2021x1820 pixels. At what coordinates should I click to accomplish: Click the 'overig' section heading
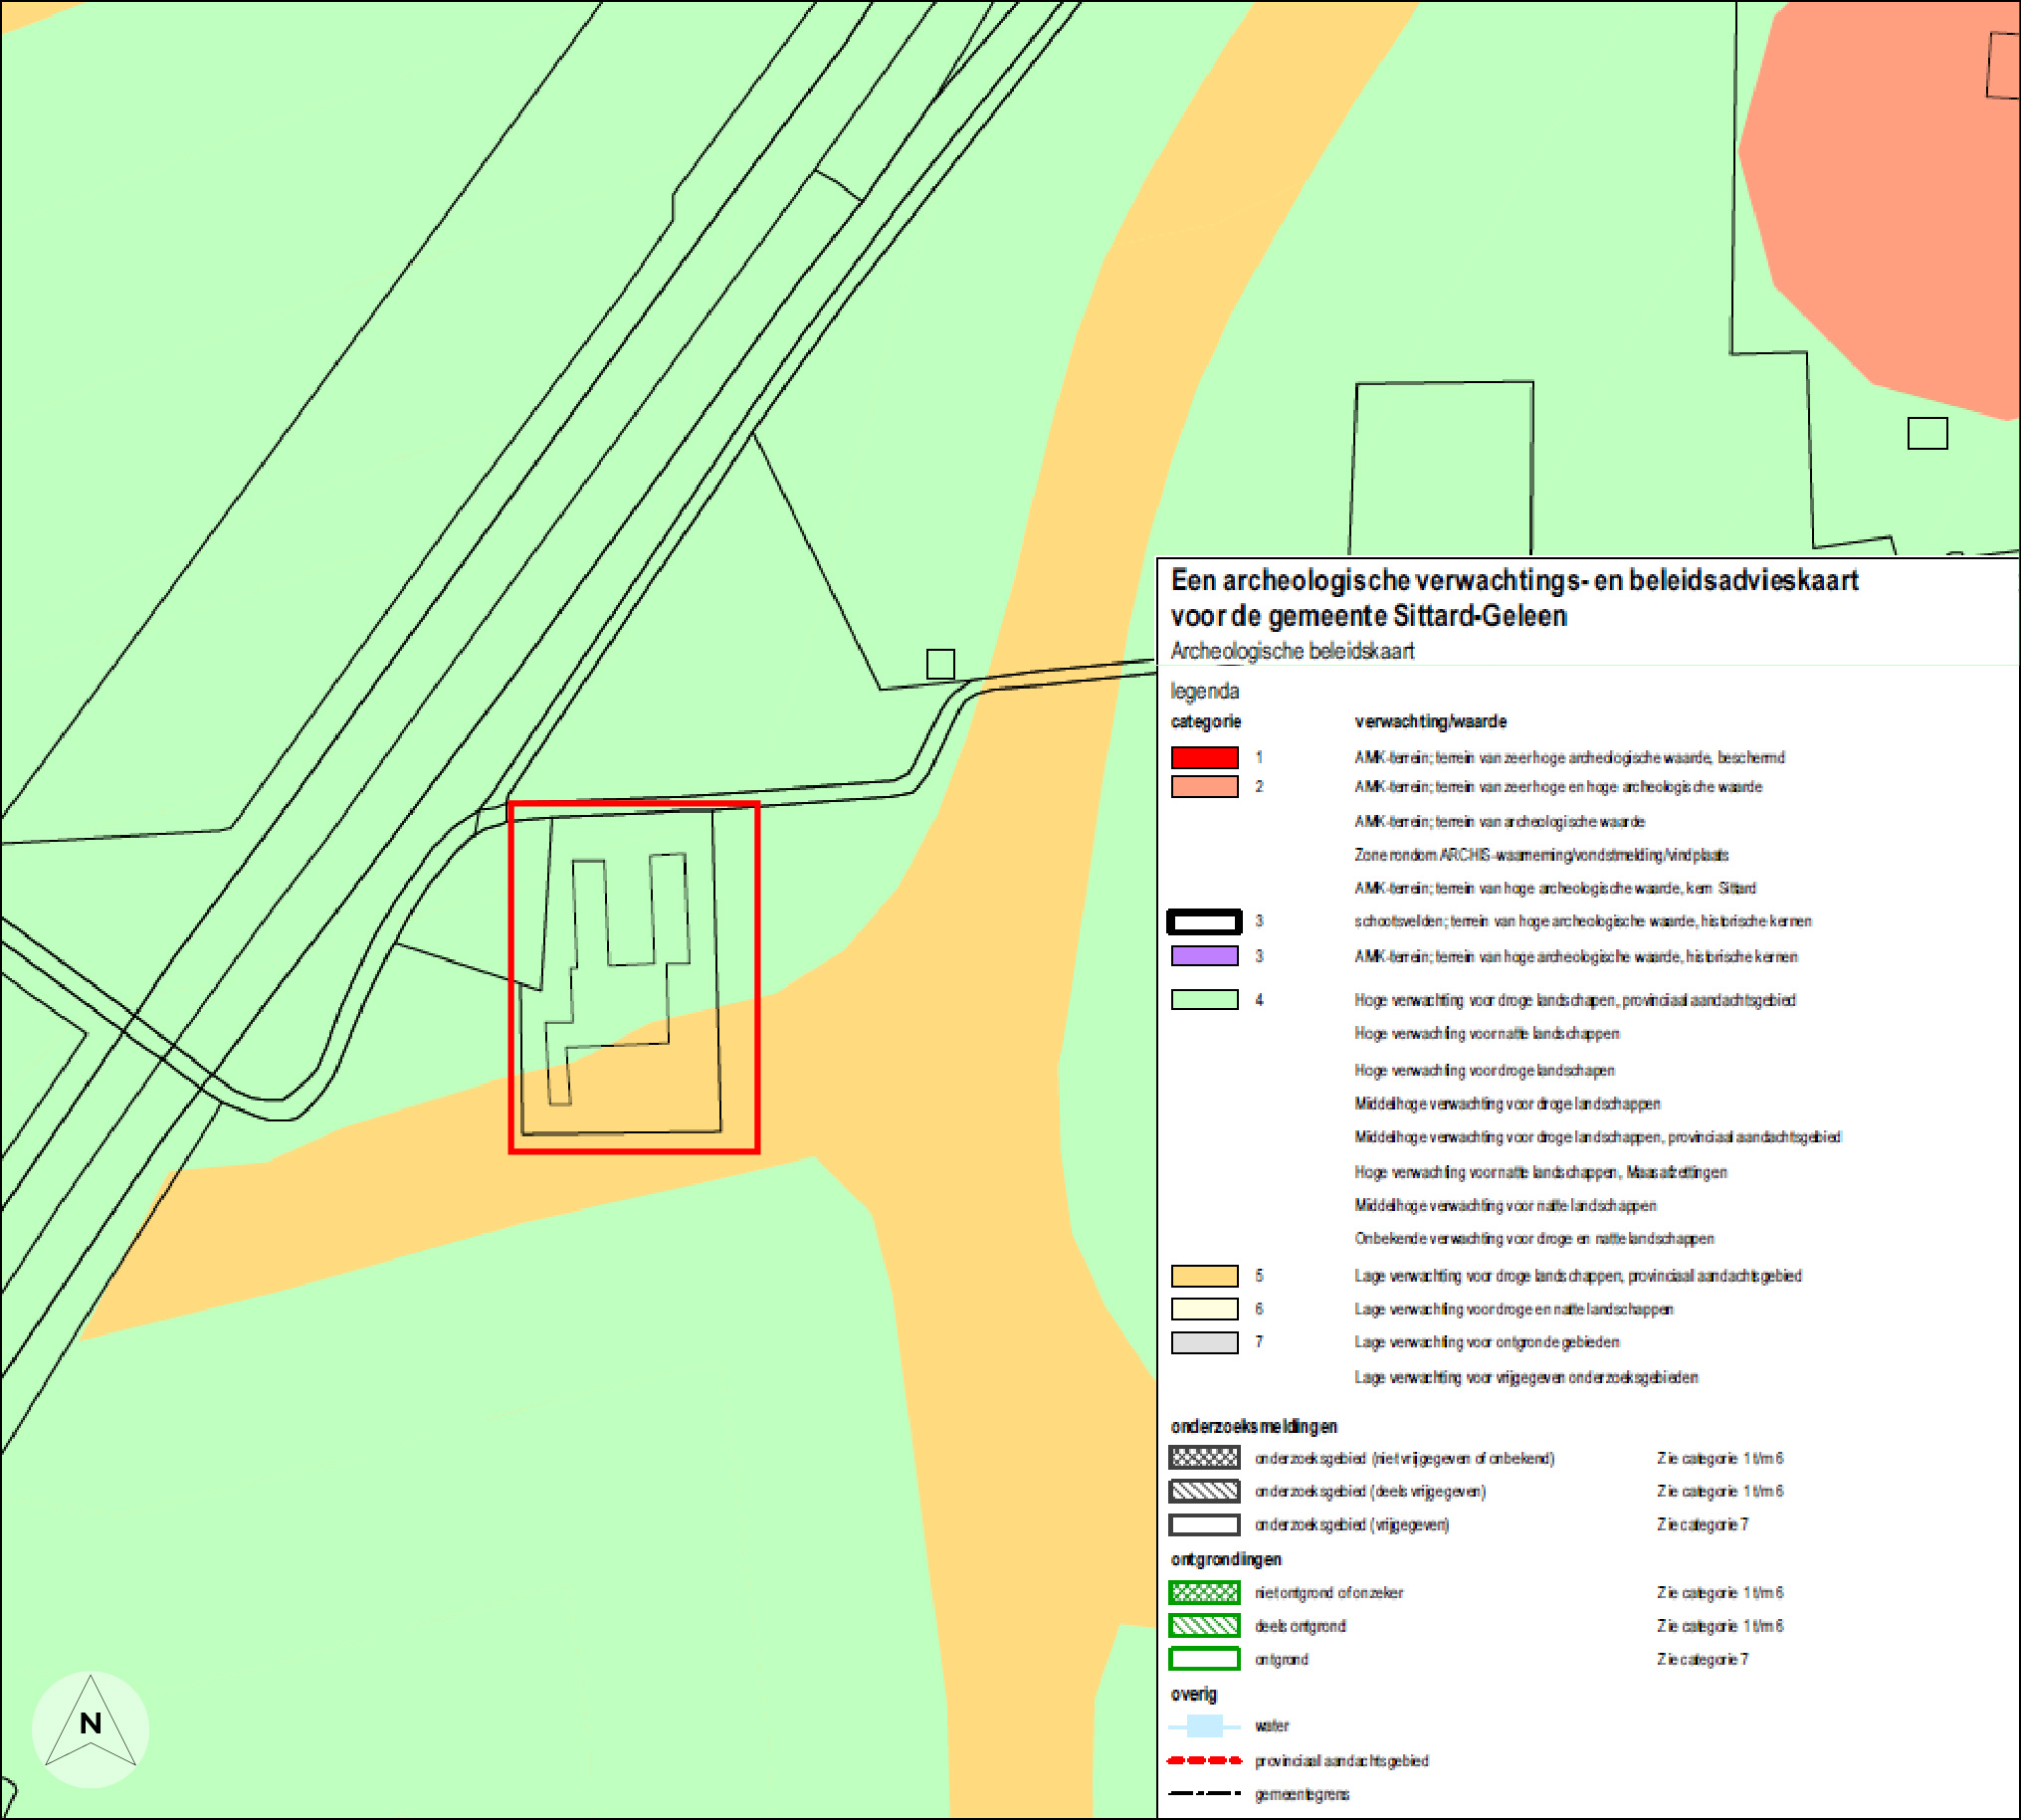(1193, 1693)
